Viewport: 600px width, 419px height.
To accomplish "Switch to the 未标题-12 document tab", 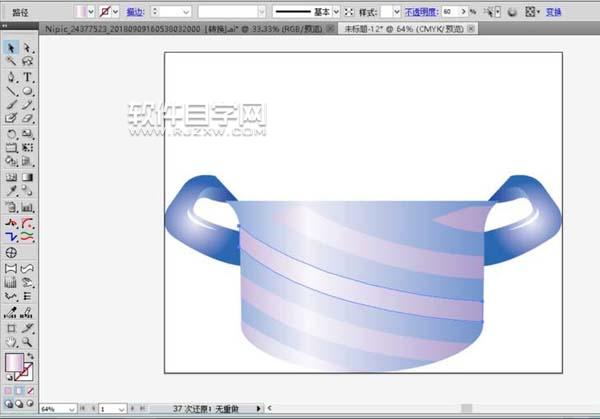I will pyautogui.click(x=407, y=30).
